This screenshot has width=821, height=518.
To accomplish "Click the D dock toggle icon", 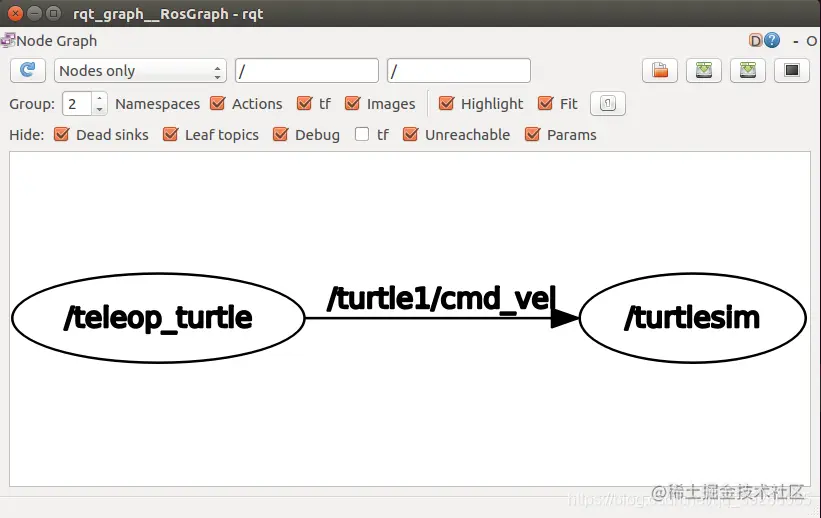I will pos(755,40).
